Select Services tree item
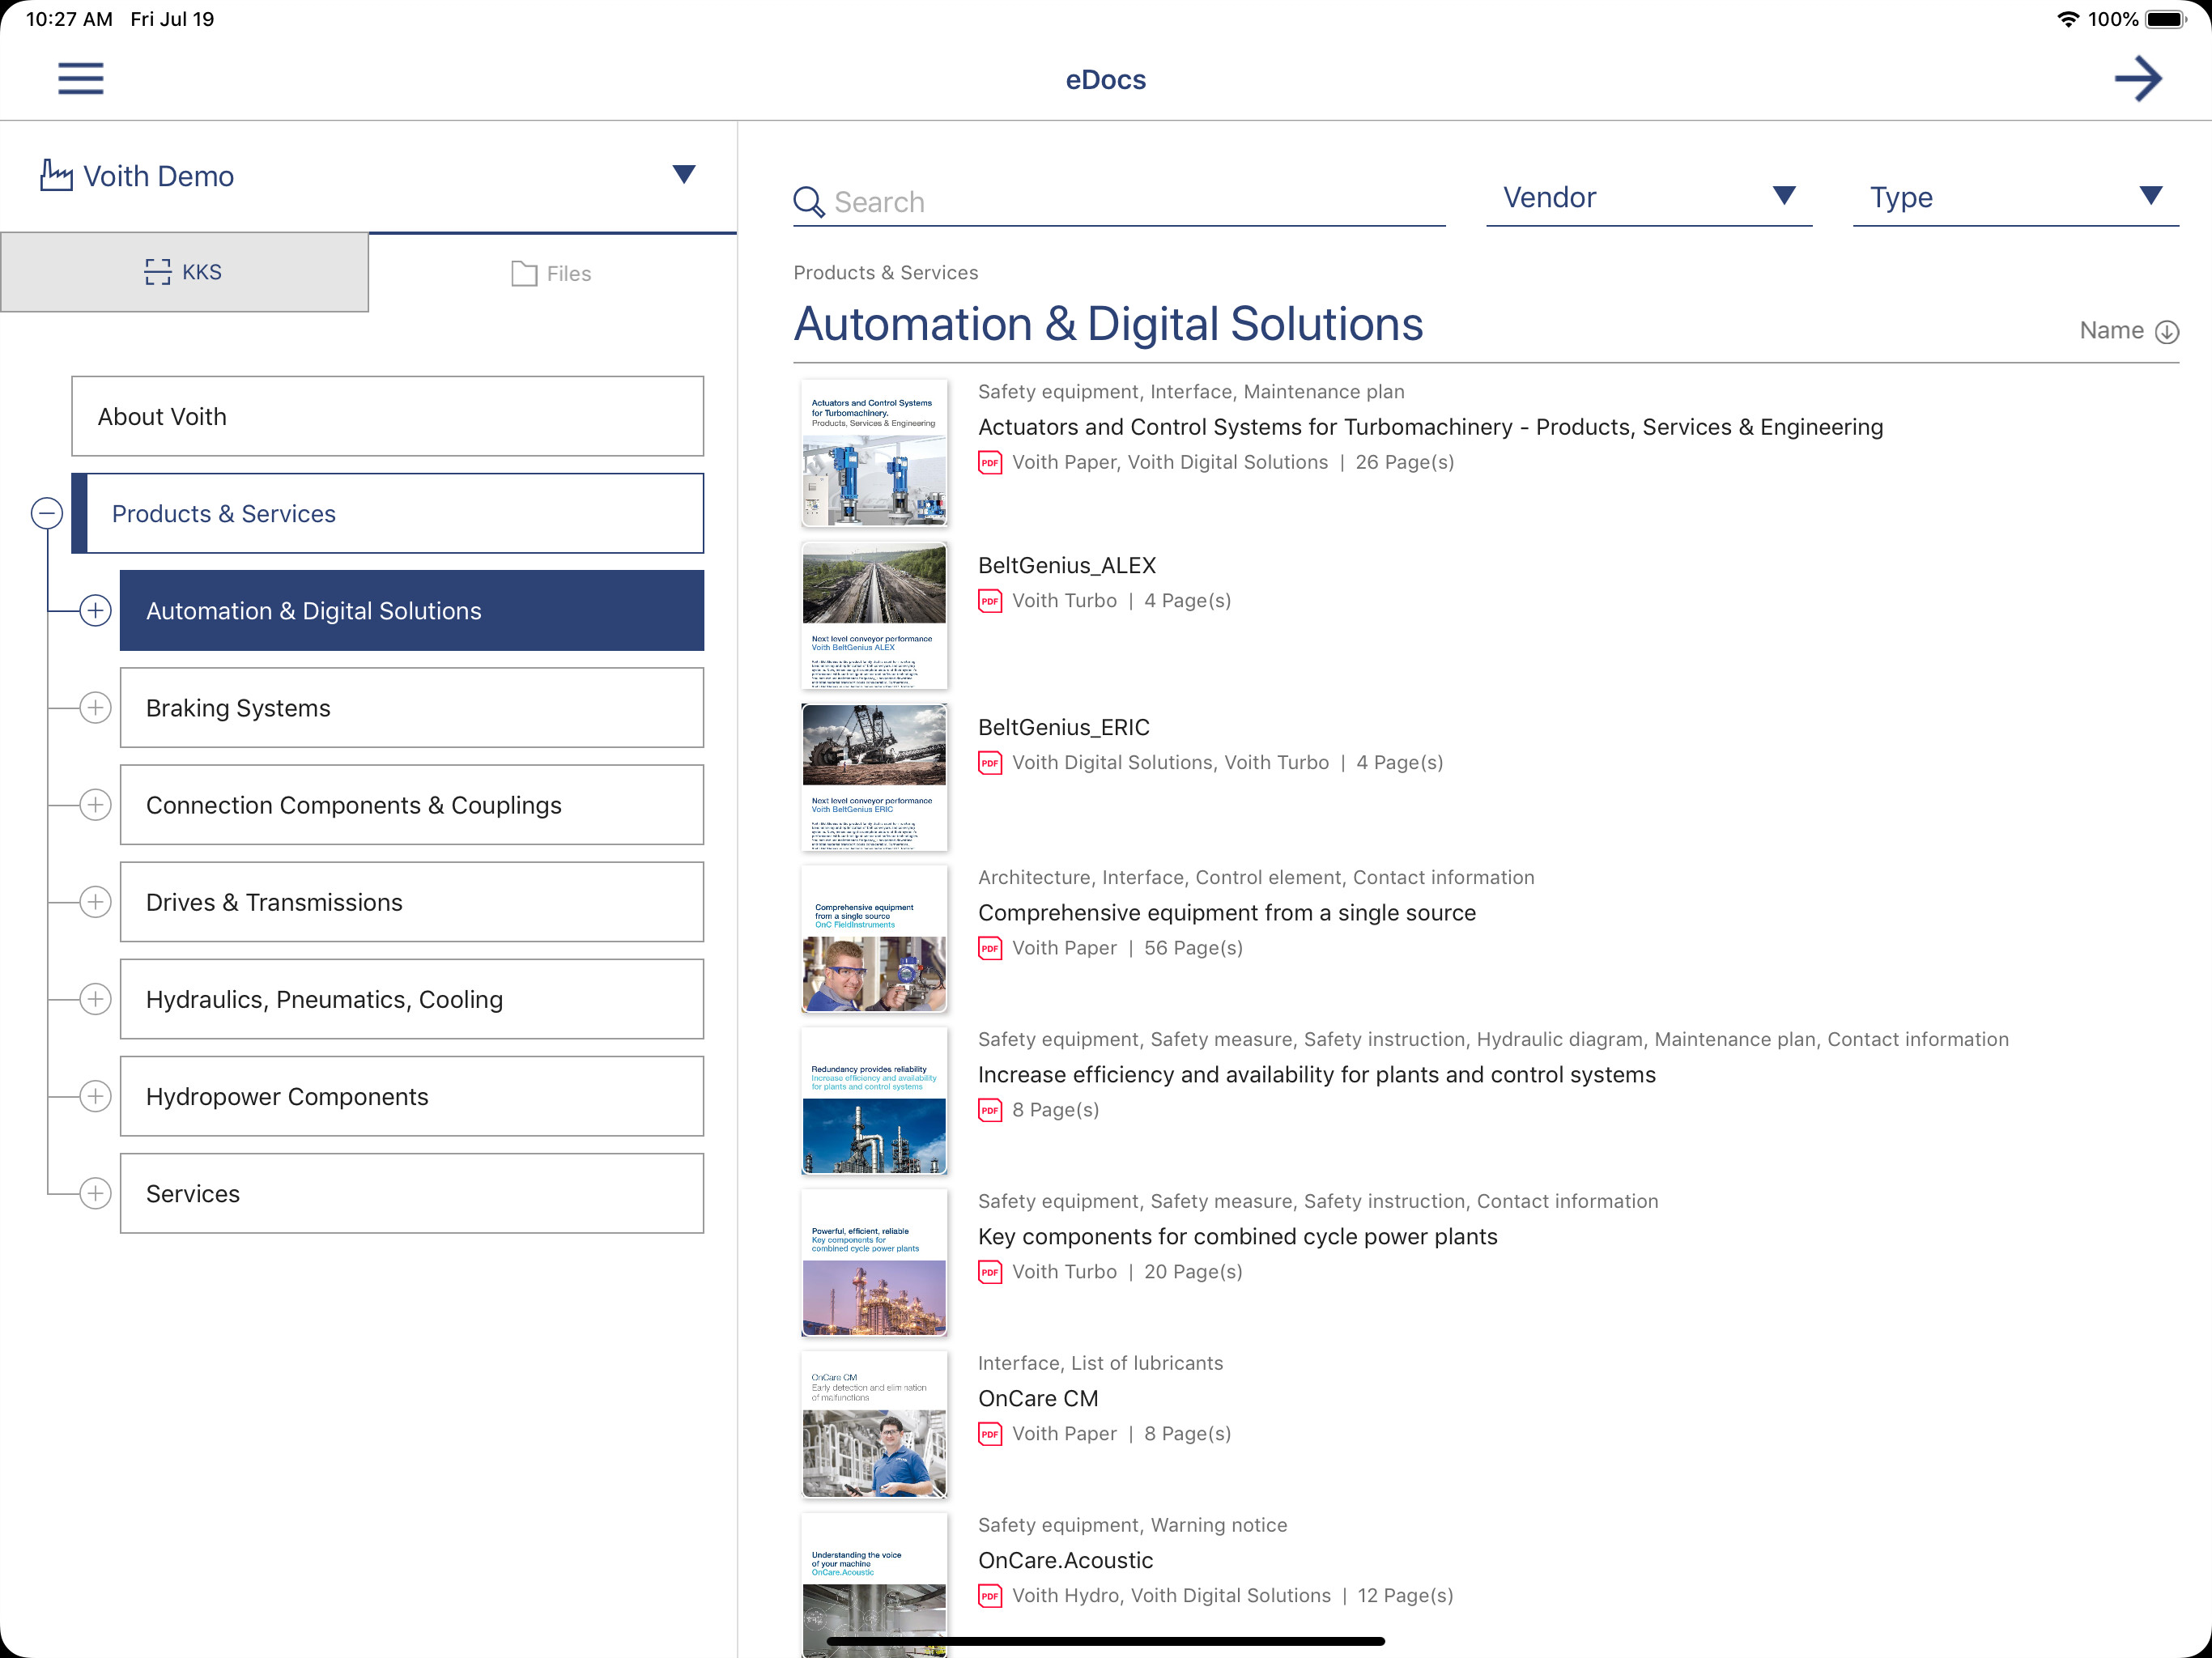This screenshot has height=1658, width=2212. tap(412, 1193)
